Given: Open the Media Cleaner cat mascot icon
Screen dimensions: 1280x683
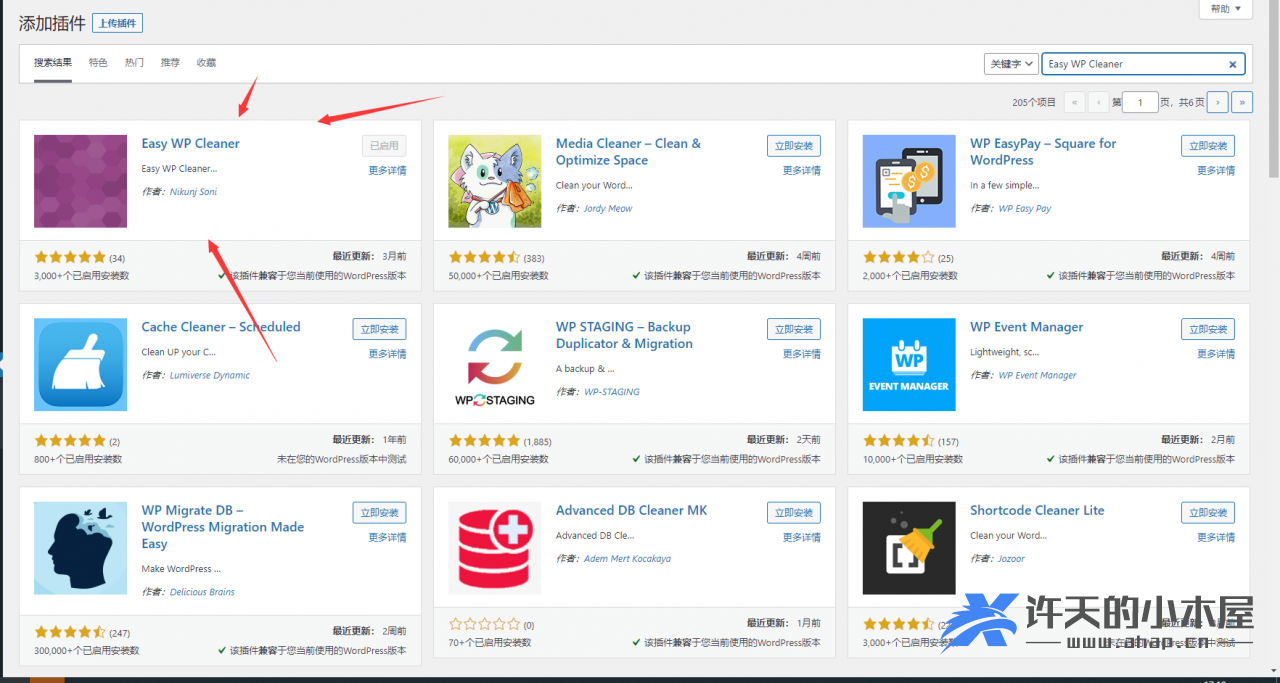Looking at the screenshot, I should click(494, 181).
